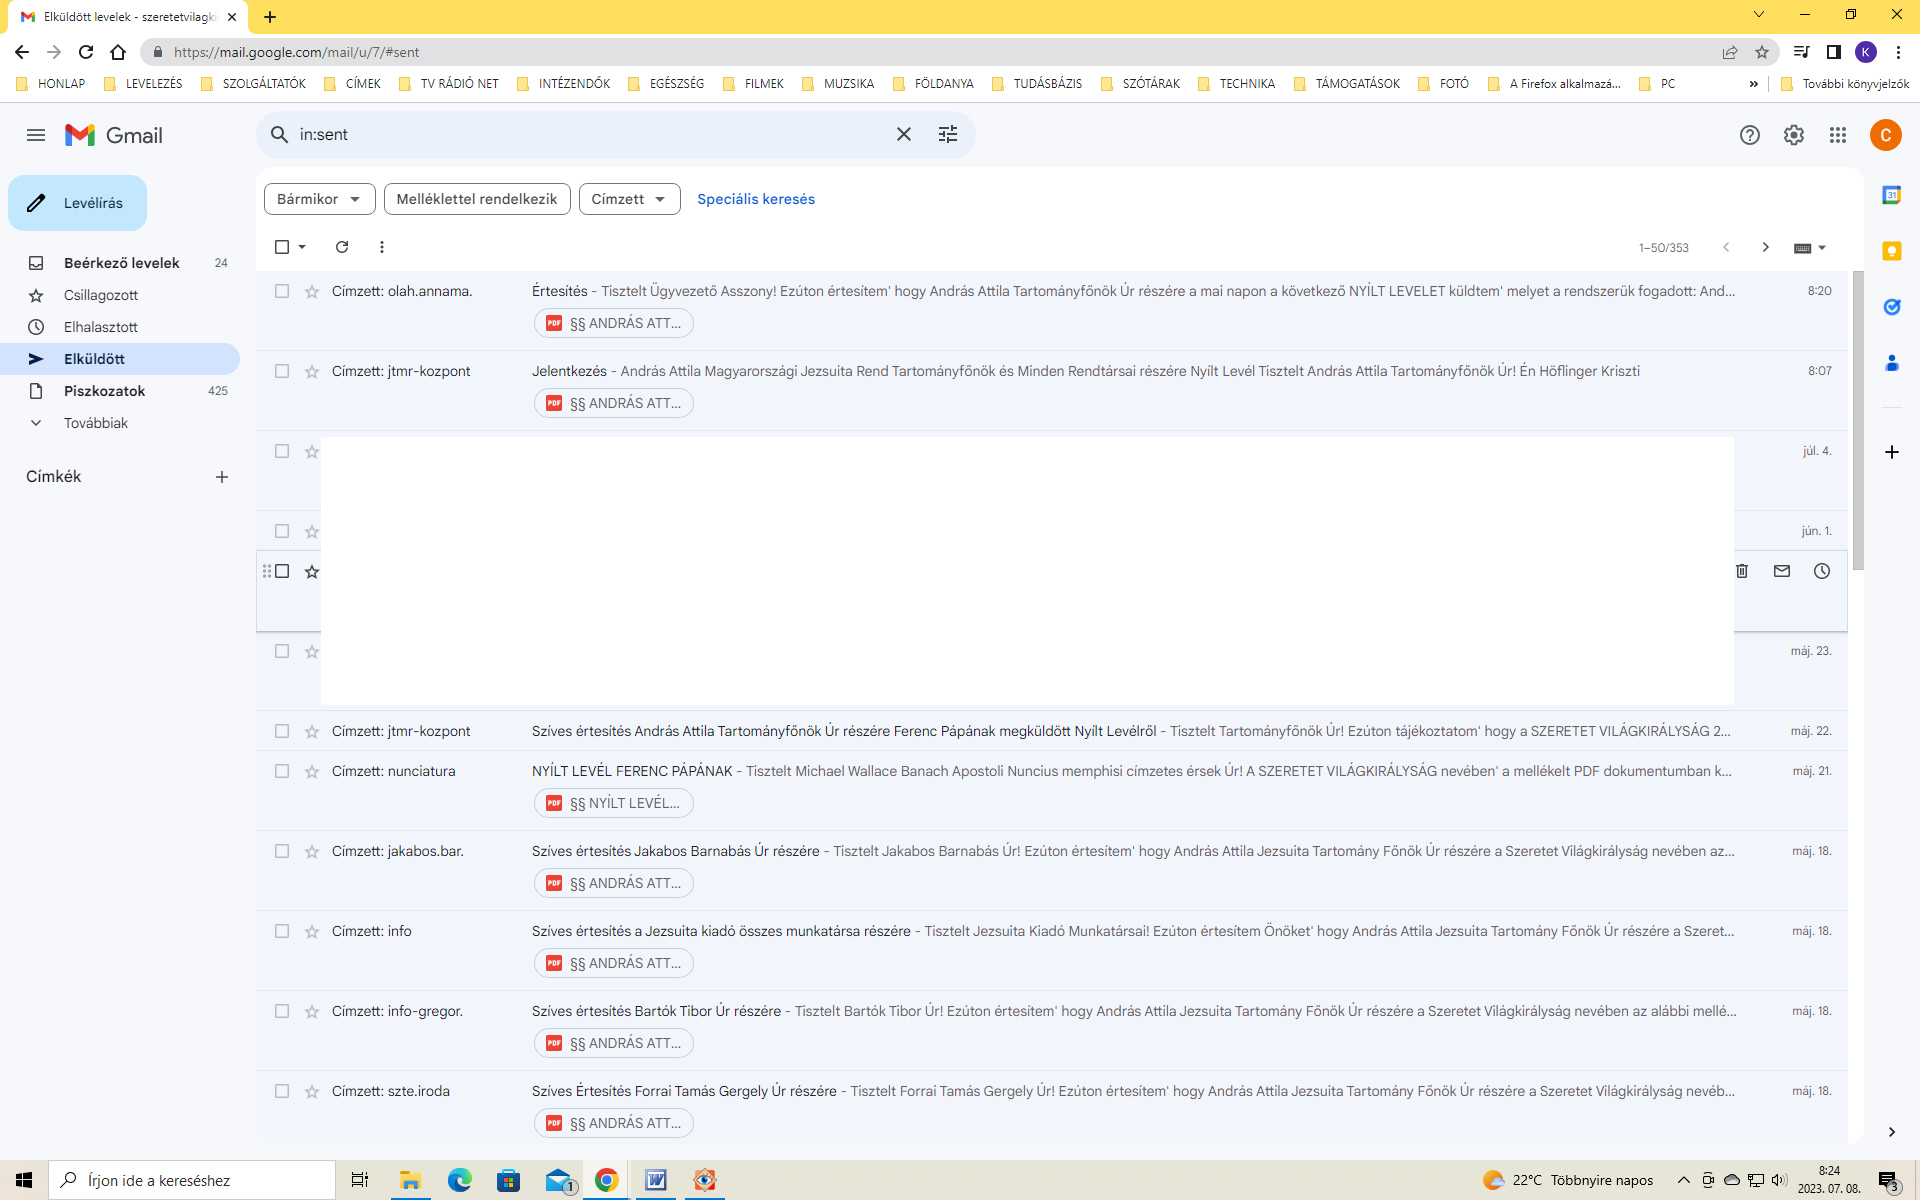The height and width of the screenshot is (1200, 1920).
Task: Select the Jelentkezés message checkbox
Action: (282, 371)
